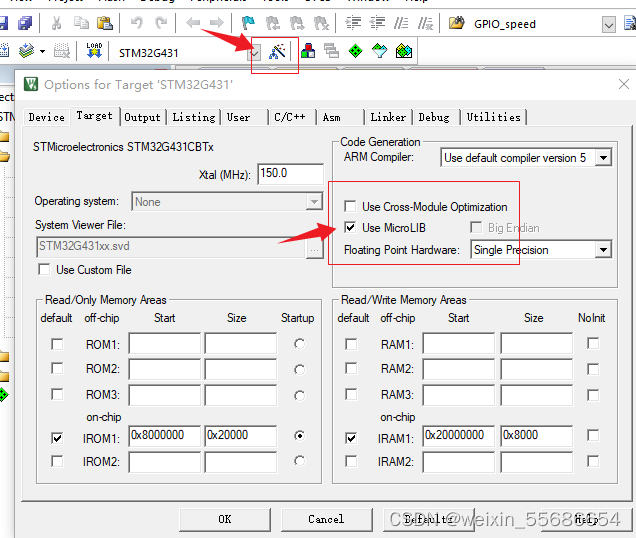Image resolution: width=636 pixels, height=538 pixels.
Task: Click the Unindent selection icon
Action: (x=377, y=23)
